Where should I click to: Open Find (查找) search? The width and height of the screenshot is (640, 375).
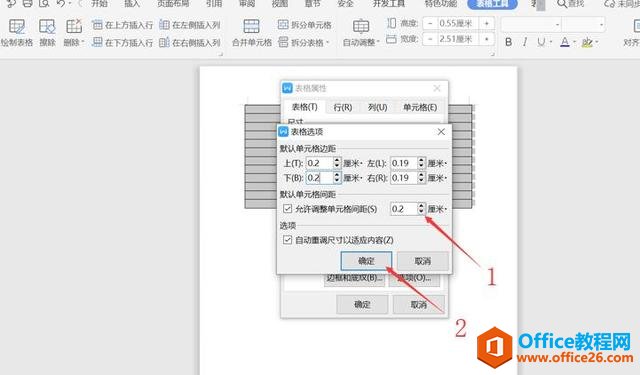(571, 4)
